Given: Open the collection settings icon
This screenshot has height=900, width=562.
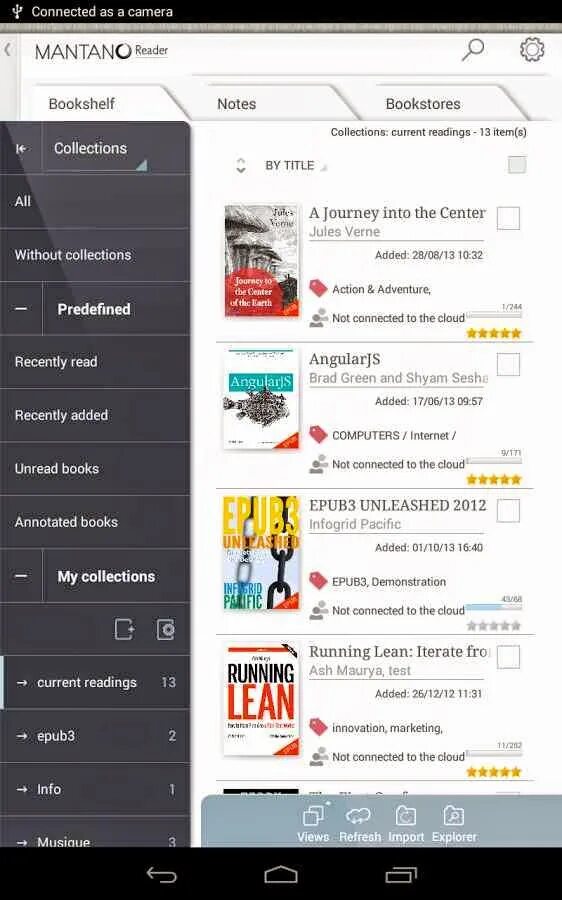Looking at the screenshot, I should tap(166, 629).
